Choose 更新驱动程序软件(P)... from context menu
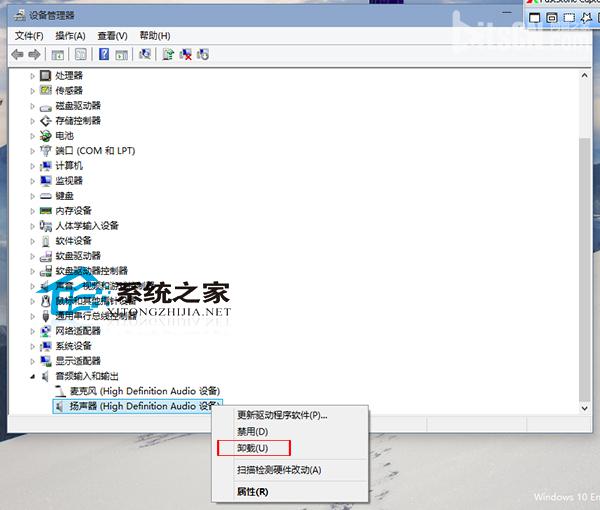 coord(282,415)
